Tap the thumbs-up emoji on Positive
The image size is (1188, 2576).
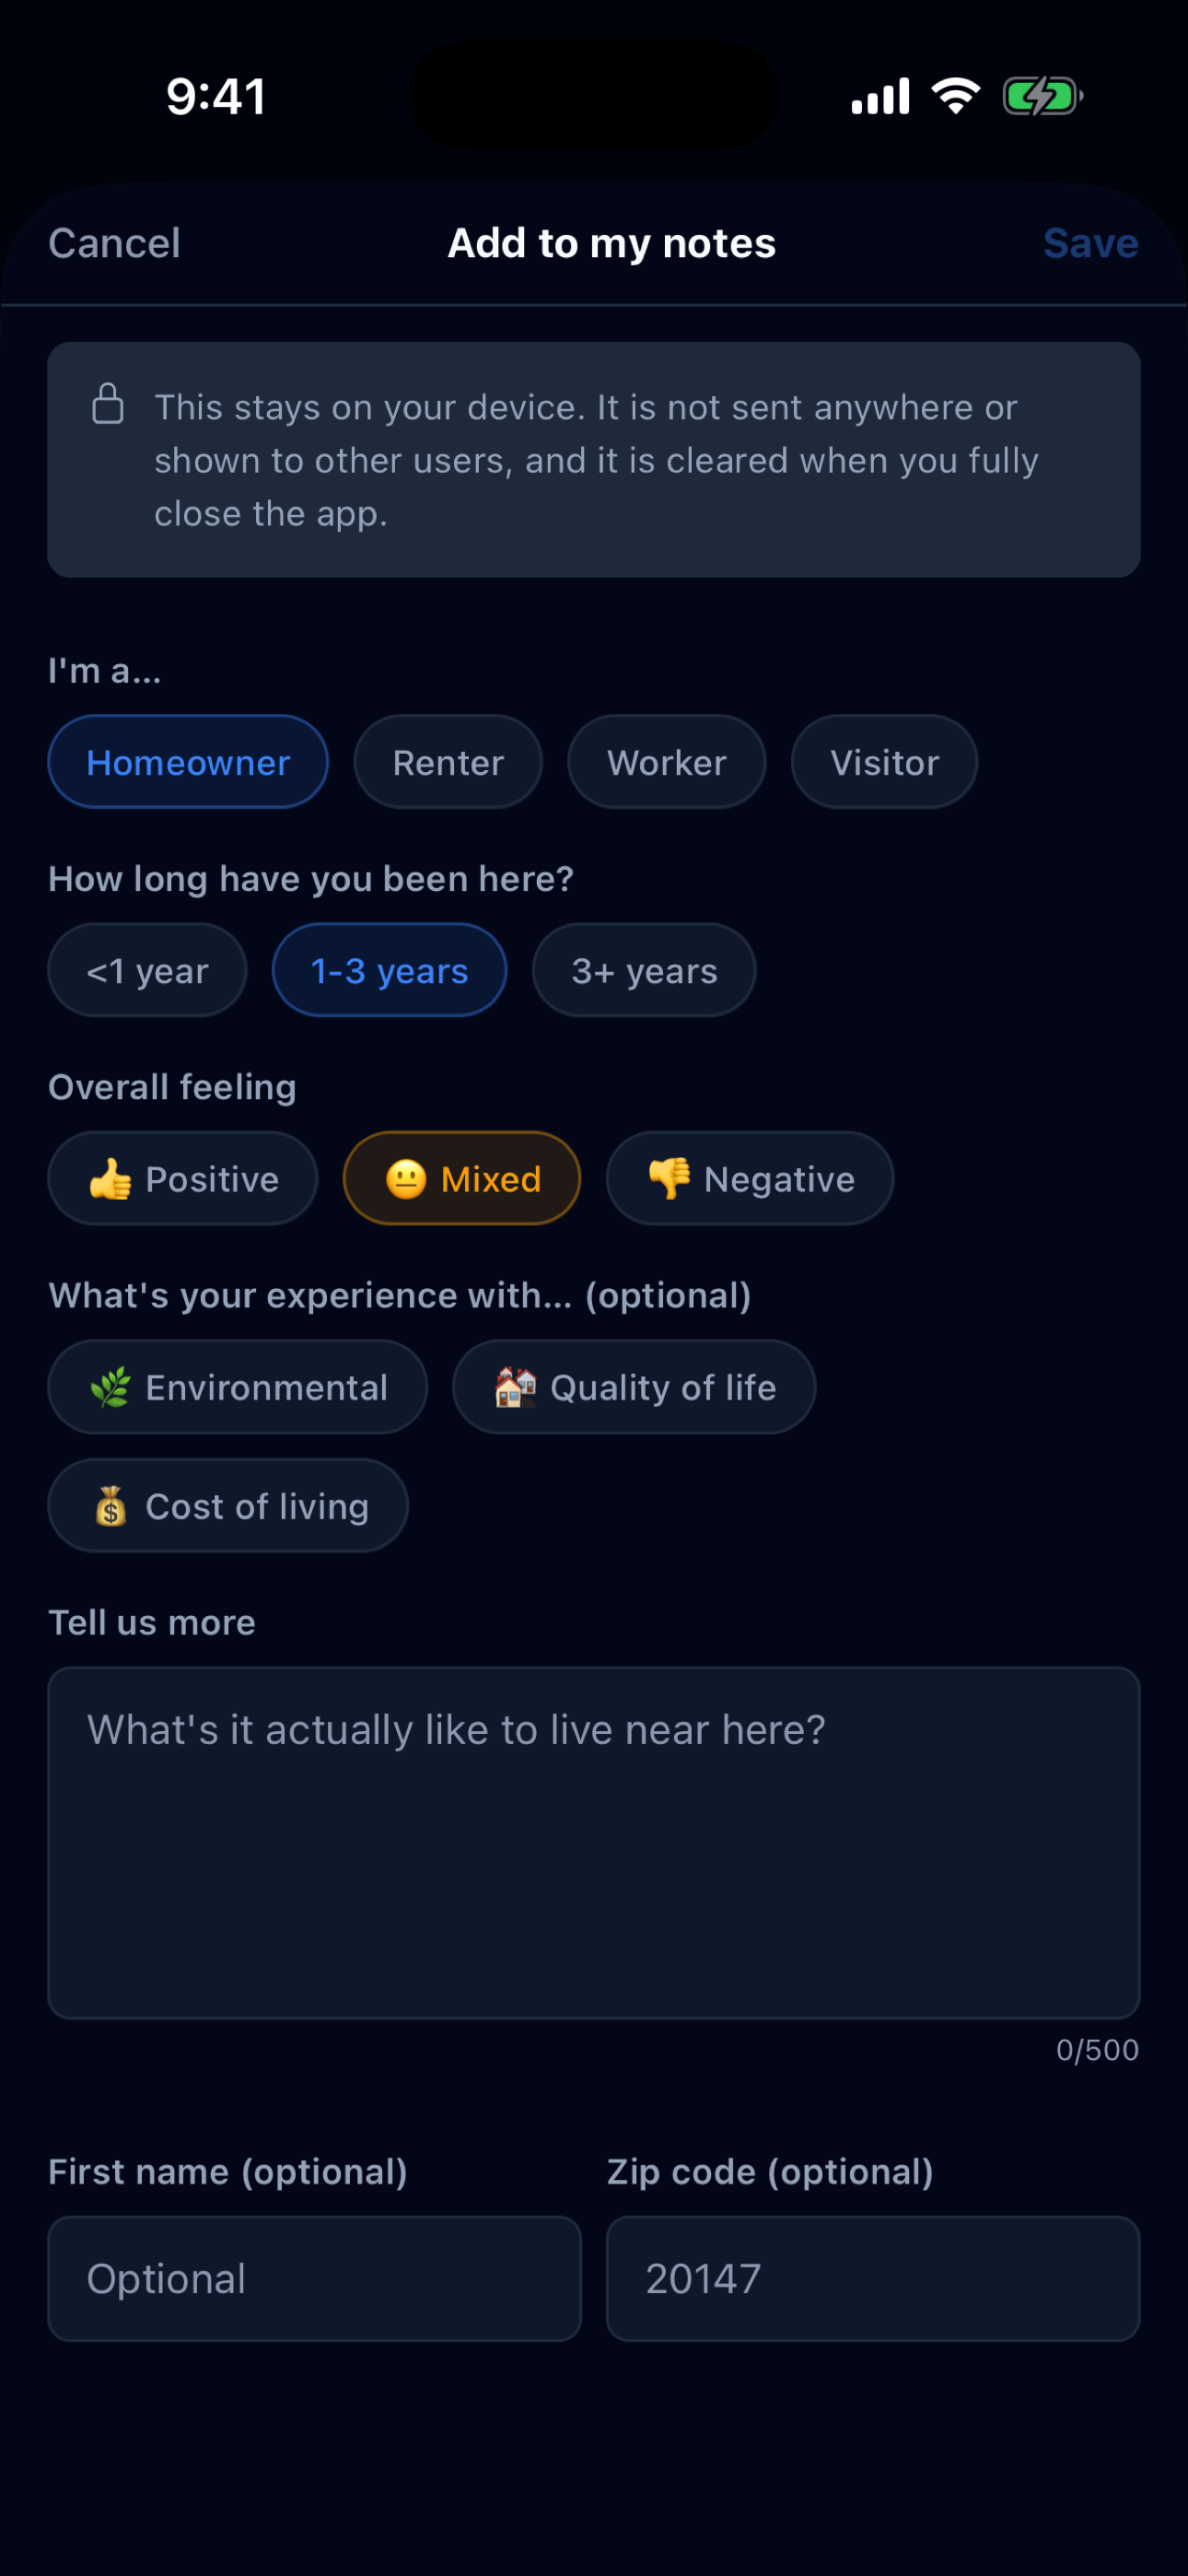click(110, 1179)
